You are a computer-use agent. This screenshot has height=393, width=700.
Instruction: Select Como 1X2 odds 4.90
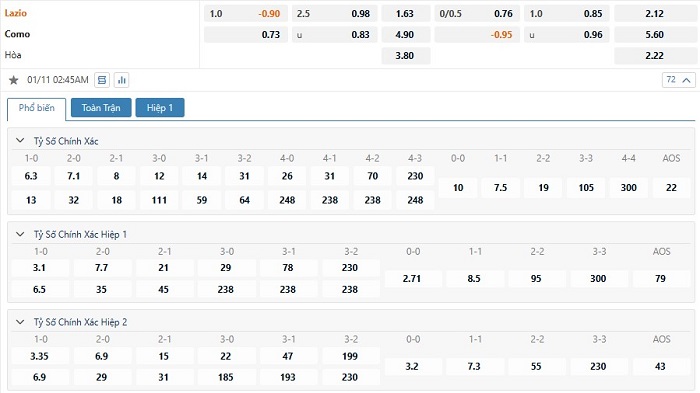coord(405,34)
